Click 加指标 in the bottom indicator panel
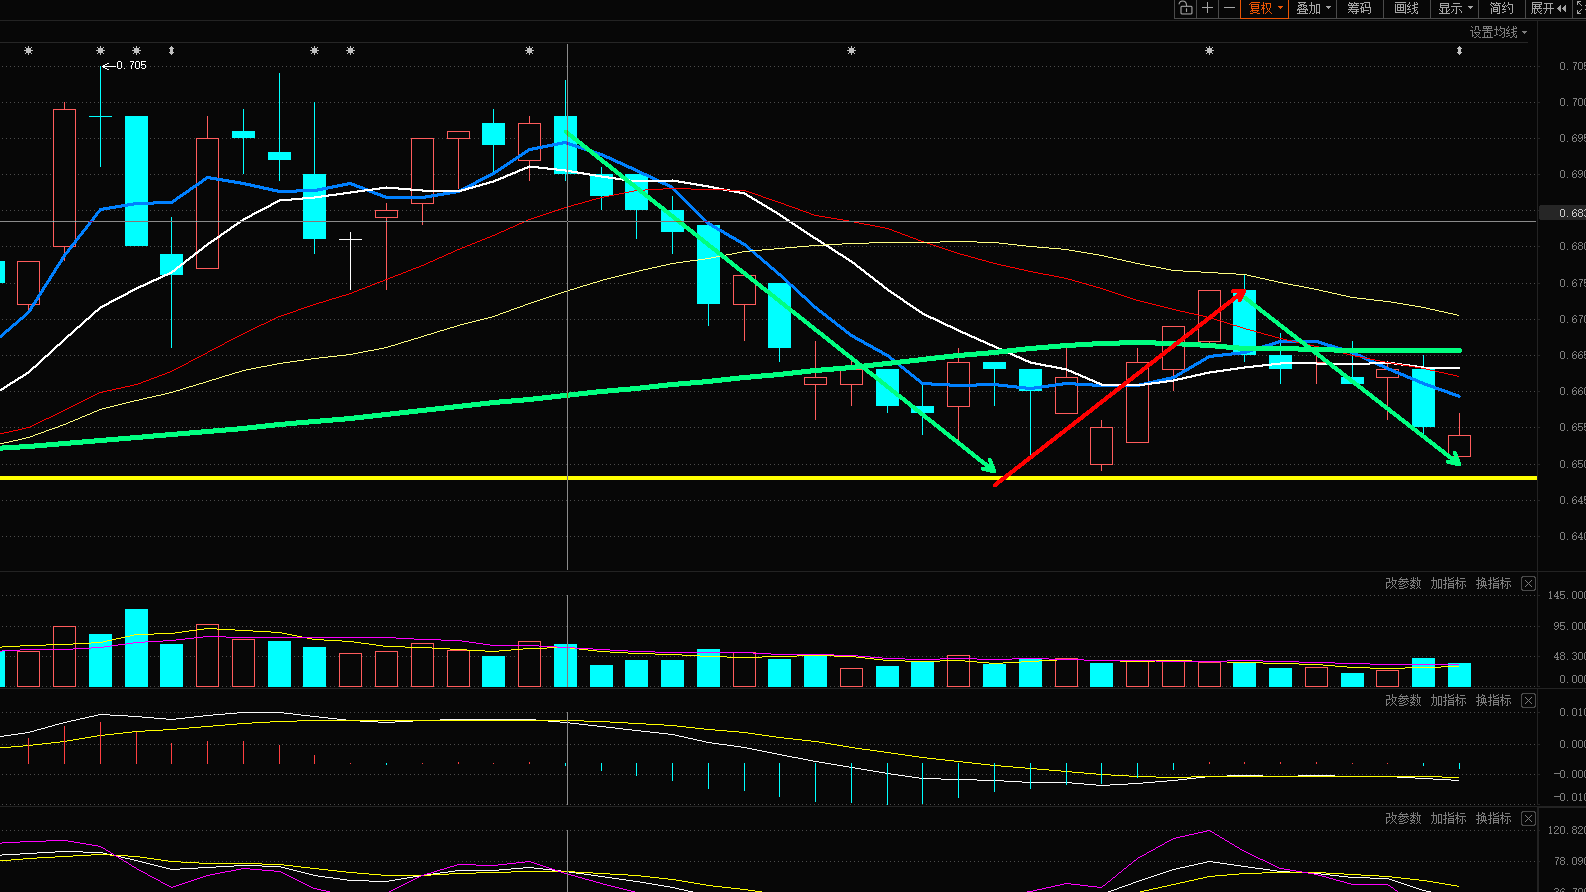Image resolution: width=1586 pixels, height=892 pixels. coord(1448,818)
